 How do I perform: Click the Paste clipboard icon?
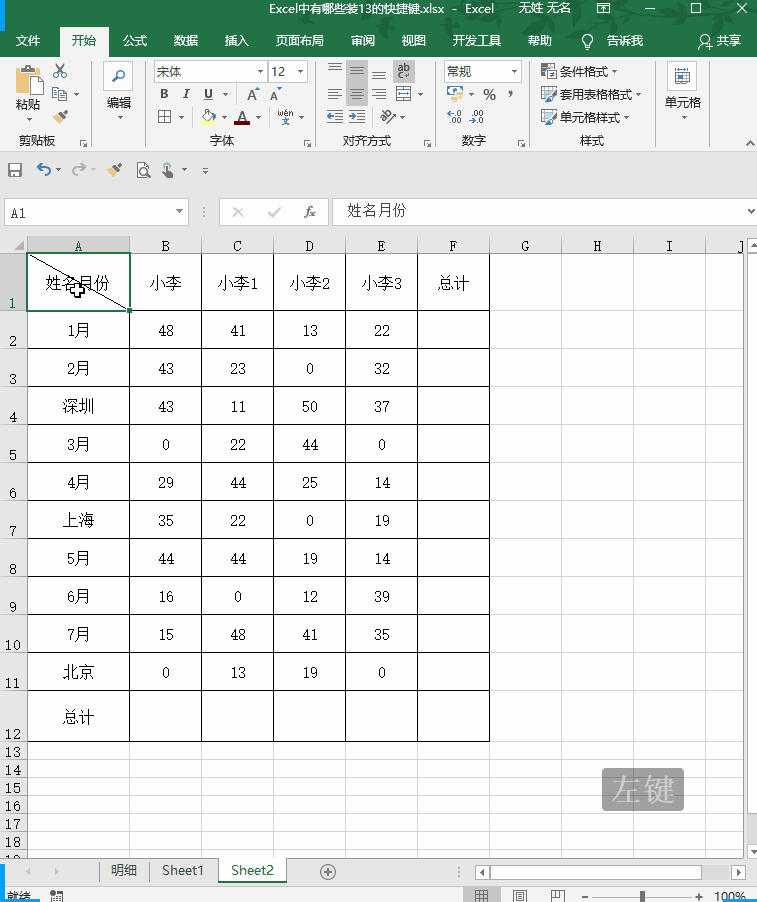[x=29, y=79]
